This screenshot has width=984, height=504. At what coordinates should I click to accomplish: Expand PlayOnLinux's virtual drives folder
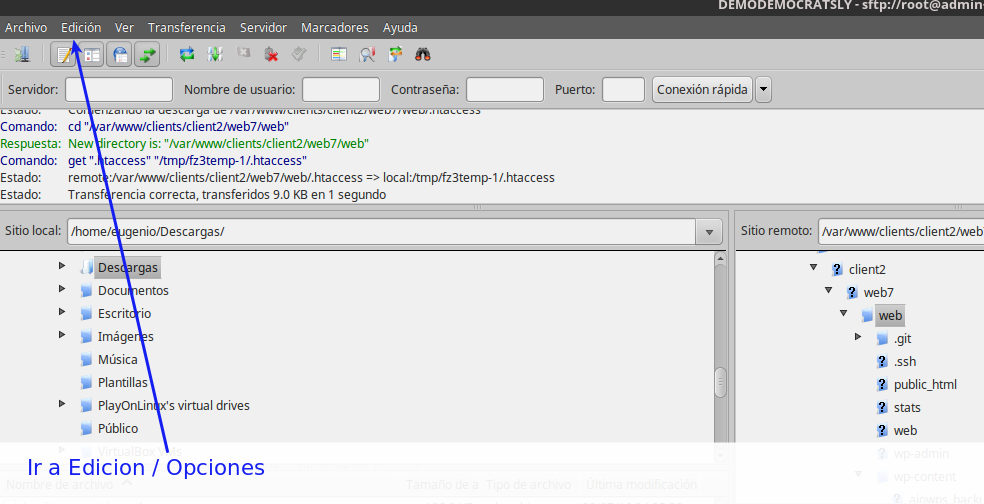pyautogui.click(x=62, y=404)
